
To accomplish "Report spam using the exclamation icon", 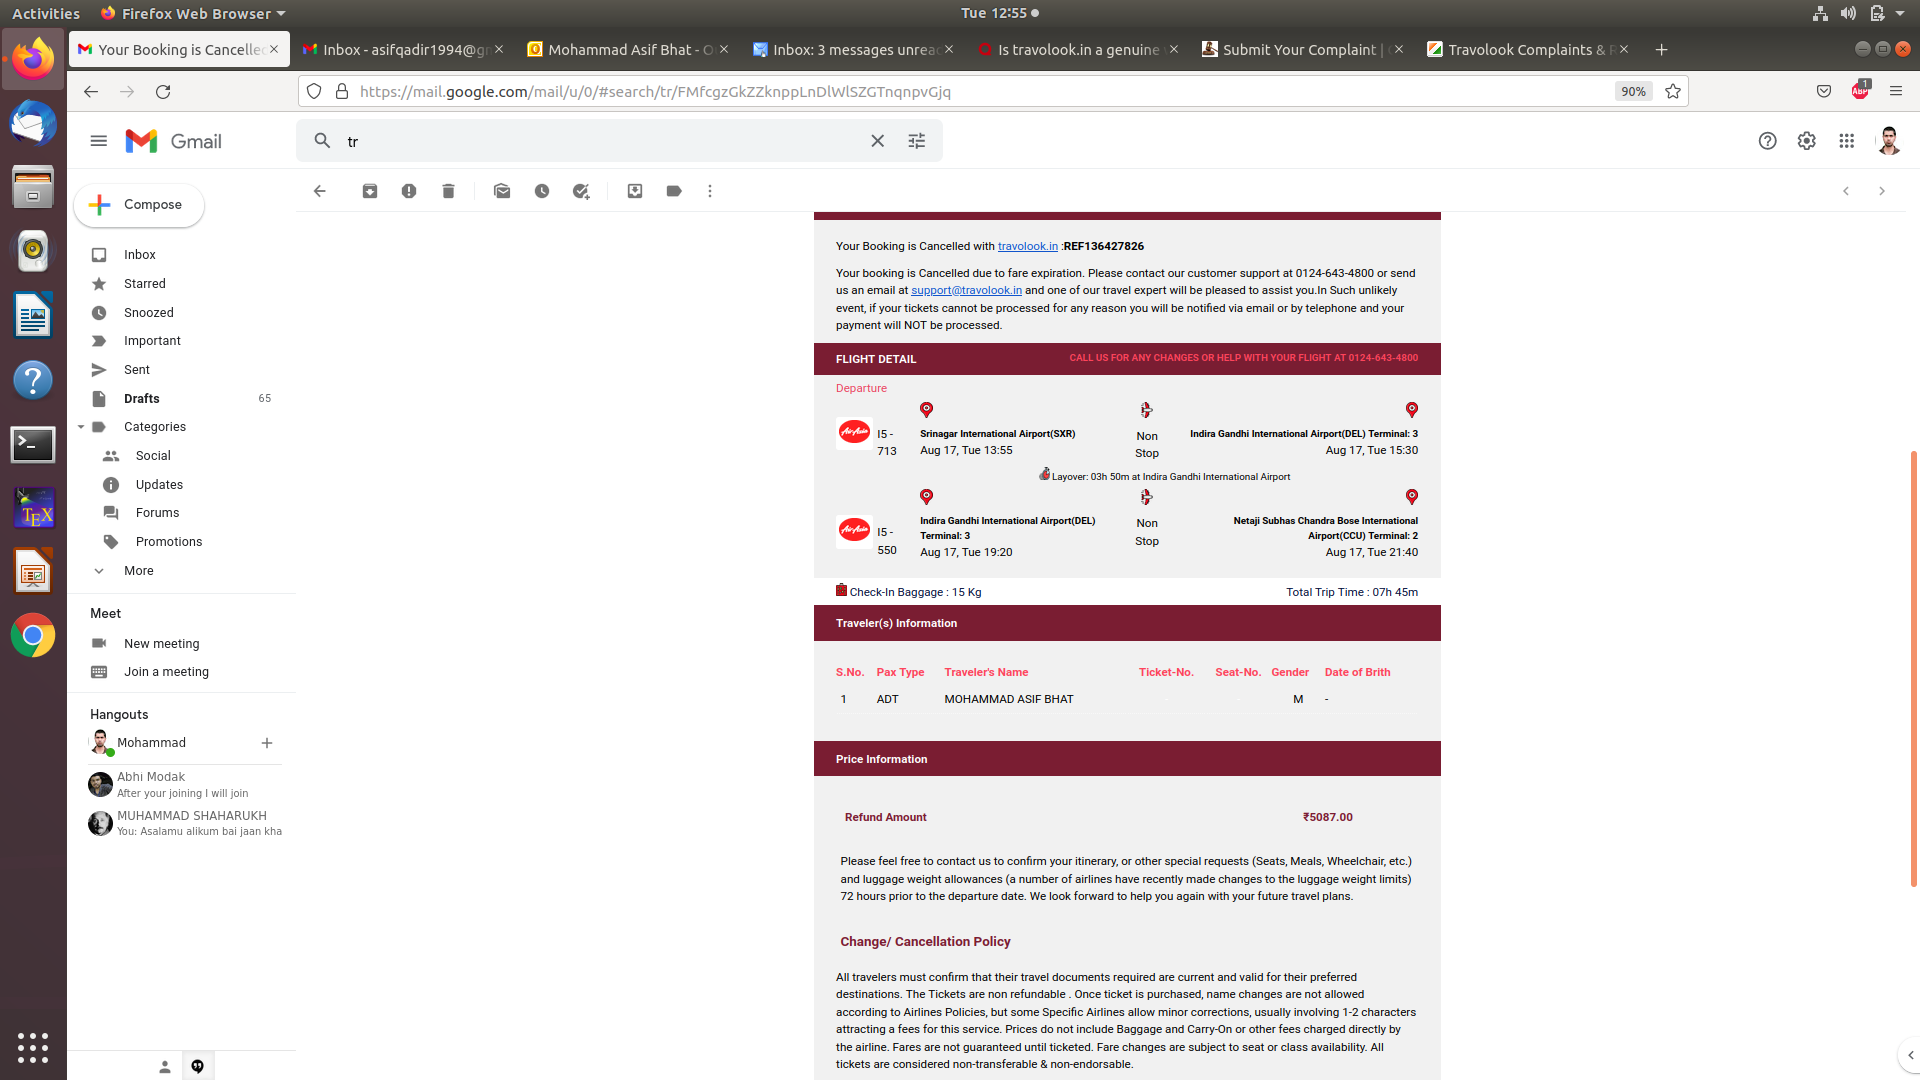I will [x=409, y=191].
